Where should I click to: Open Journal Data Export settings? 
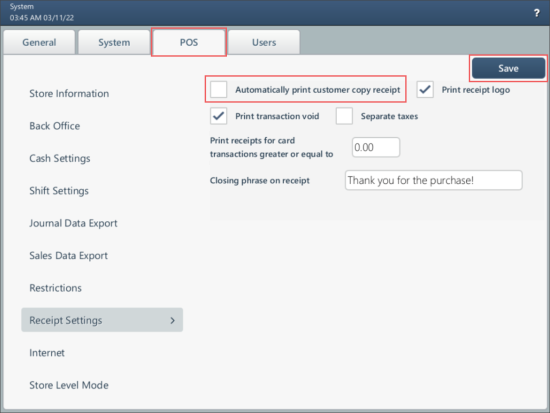click(x=73, y=223)
